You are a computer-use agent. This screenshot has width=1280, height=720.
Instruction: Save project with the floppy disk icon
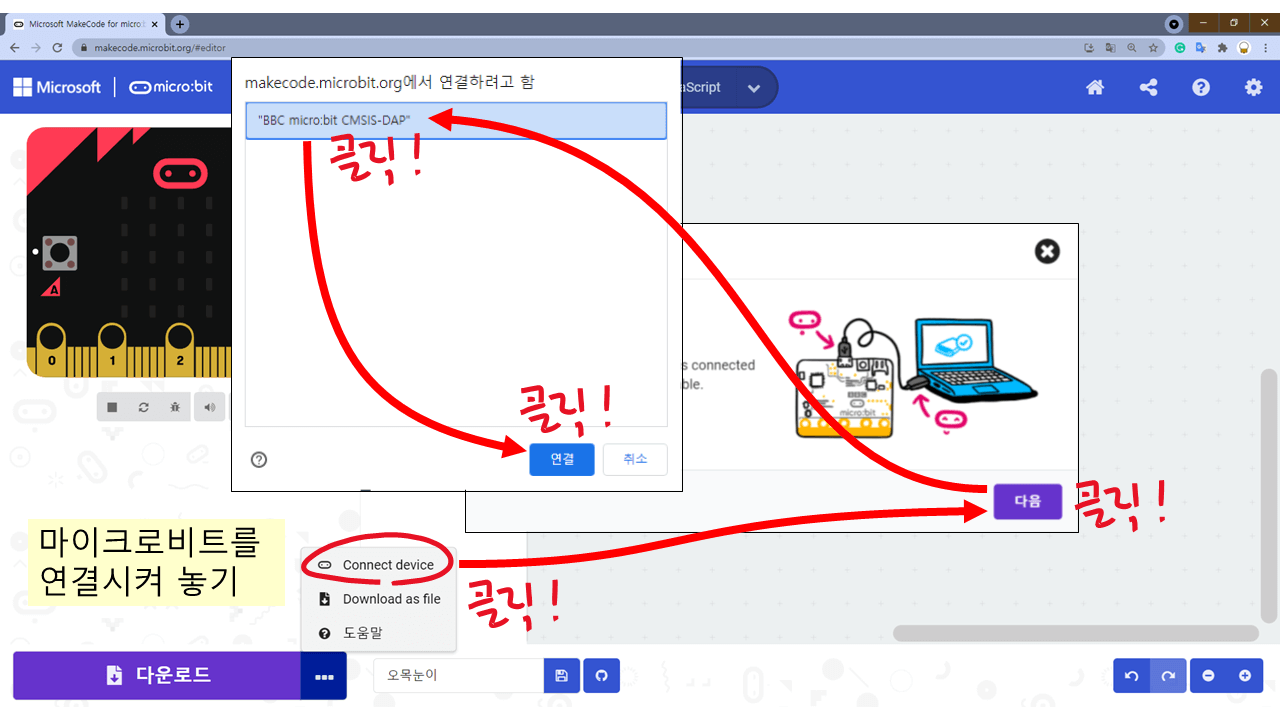tap(561, 676)
